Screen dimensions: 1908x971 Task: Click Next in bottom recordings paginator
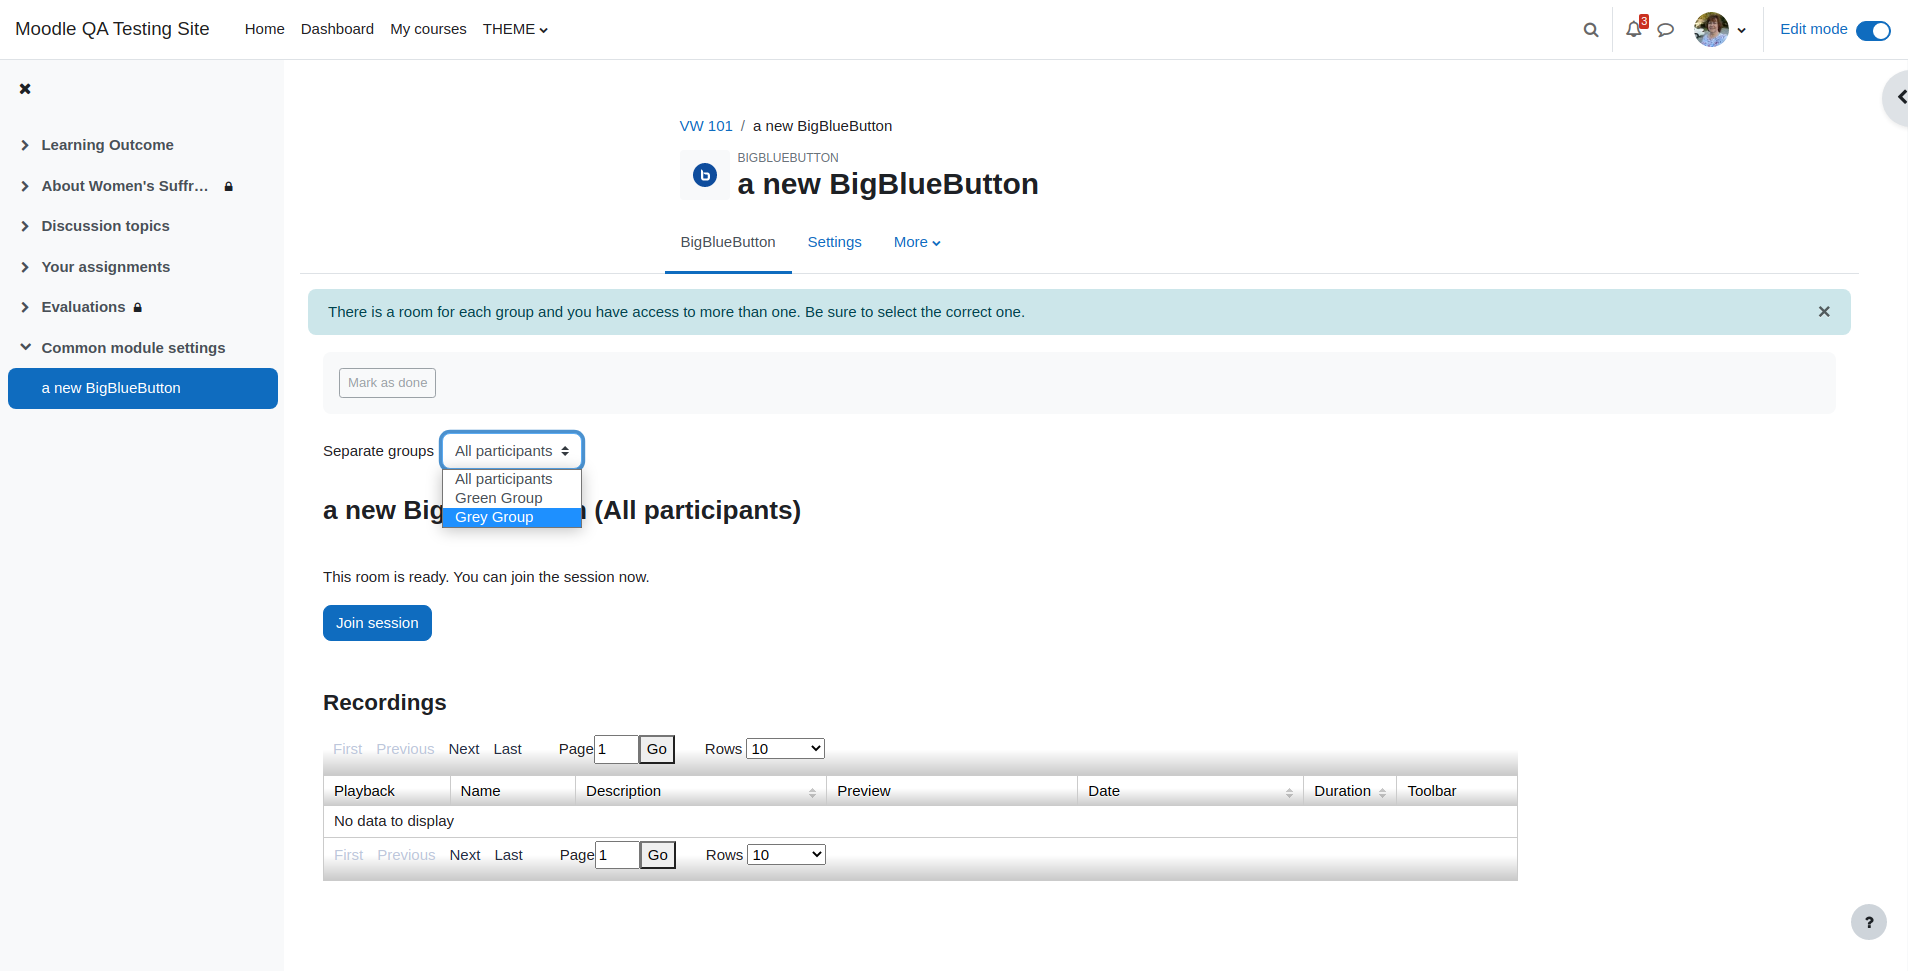tap(465, 855)
